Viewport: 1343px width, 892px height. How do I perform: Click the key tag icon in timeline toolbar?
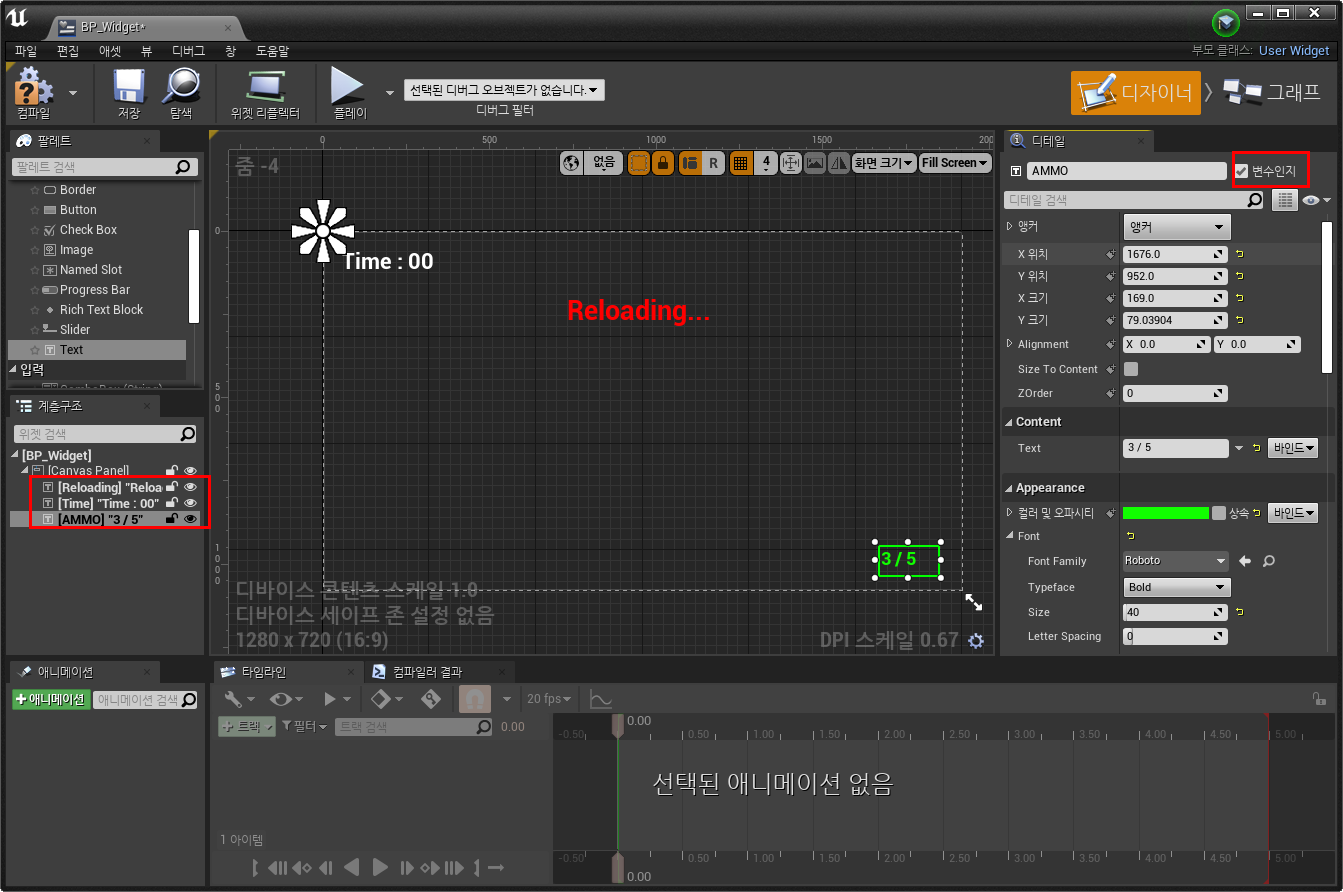tap(431, 699)
